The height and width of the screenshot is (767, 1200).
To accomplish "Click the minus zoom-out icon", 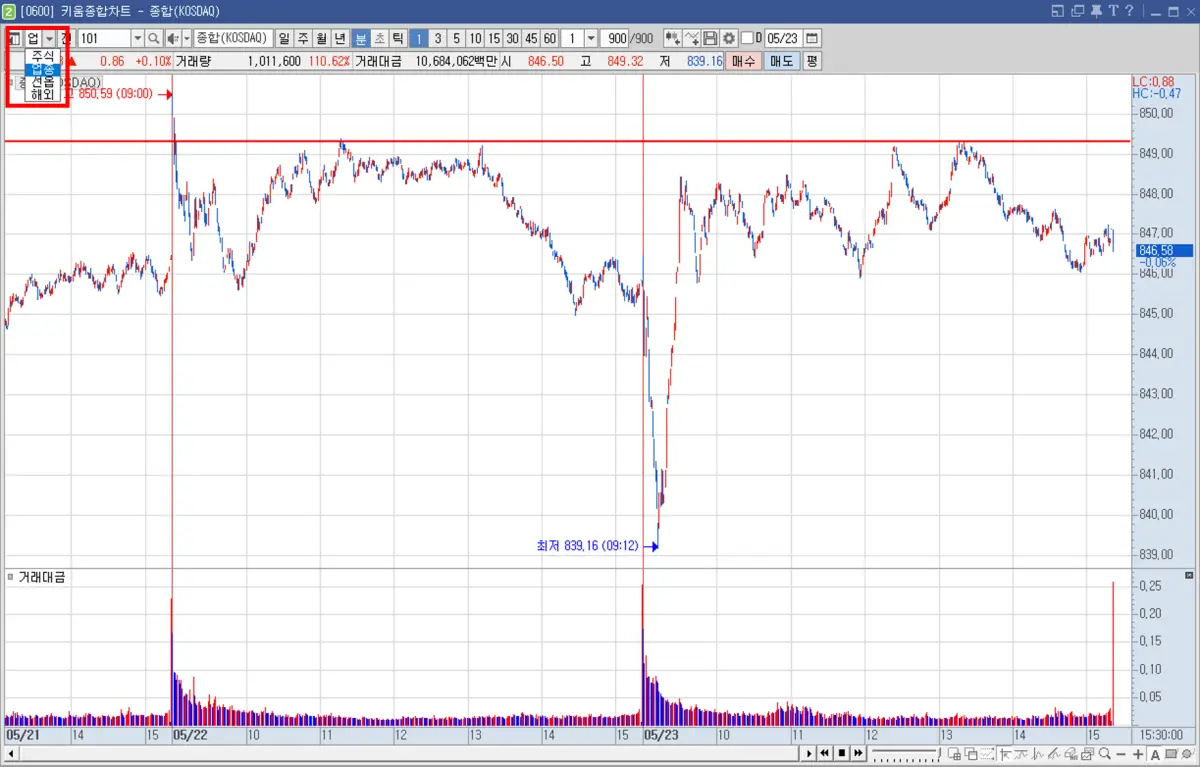I will tap(1120, 753).
